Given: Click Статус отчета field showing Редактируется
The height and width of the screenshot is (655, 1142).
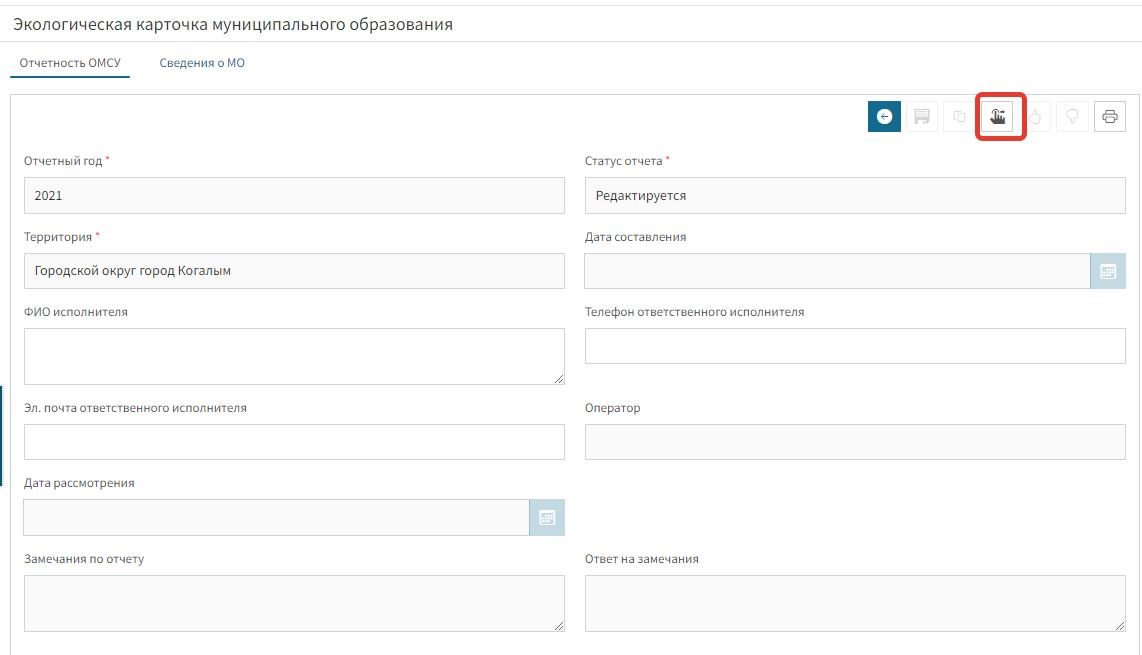Looking at the screenshot, I should tap(855, 196).
